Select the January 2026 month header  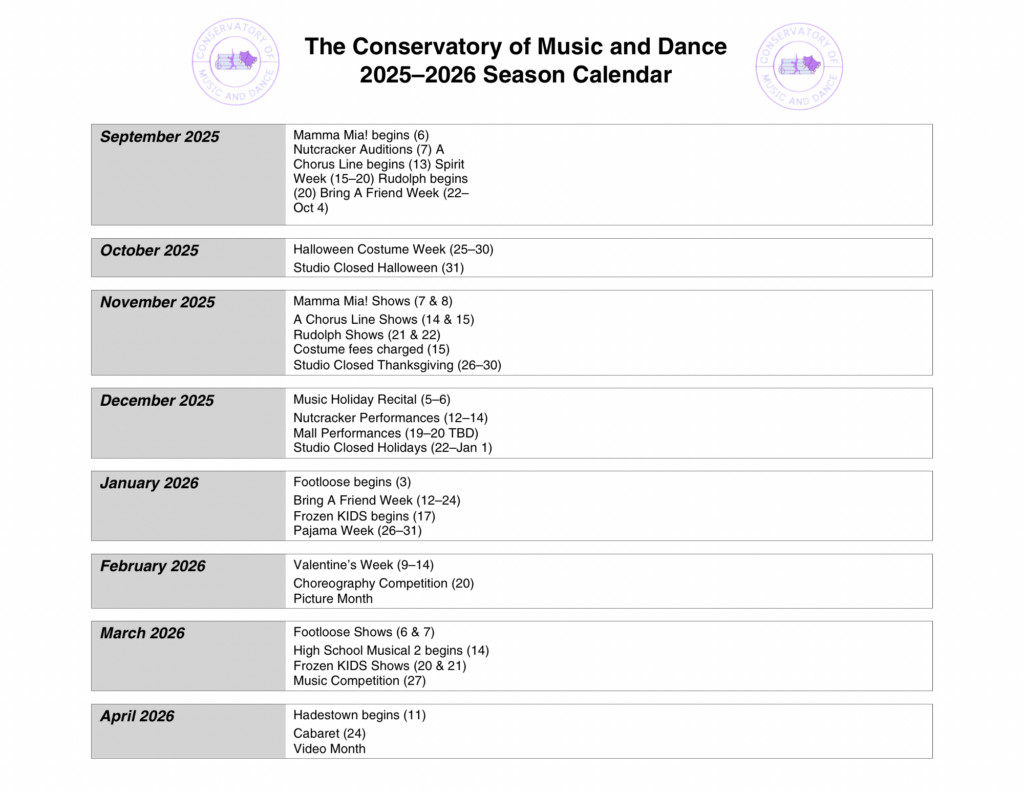coord(150,483)
